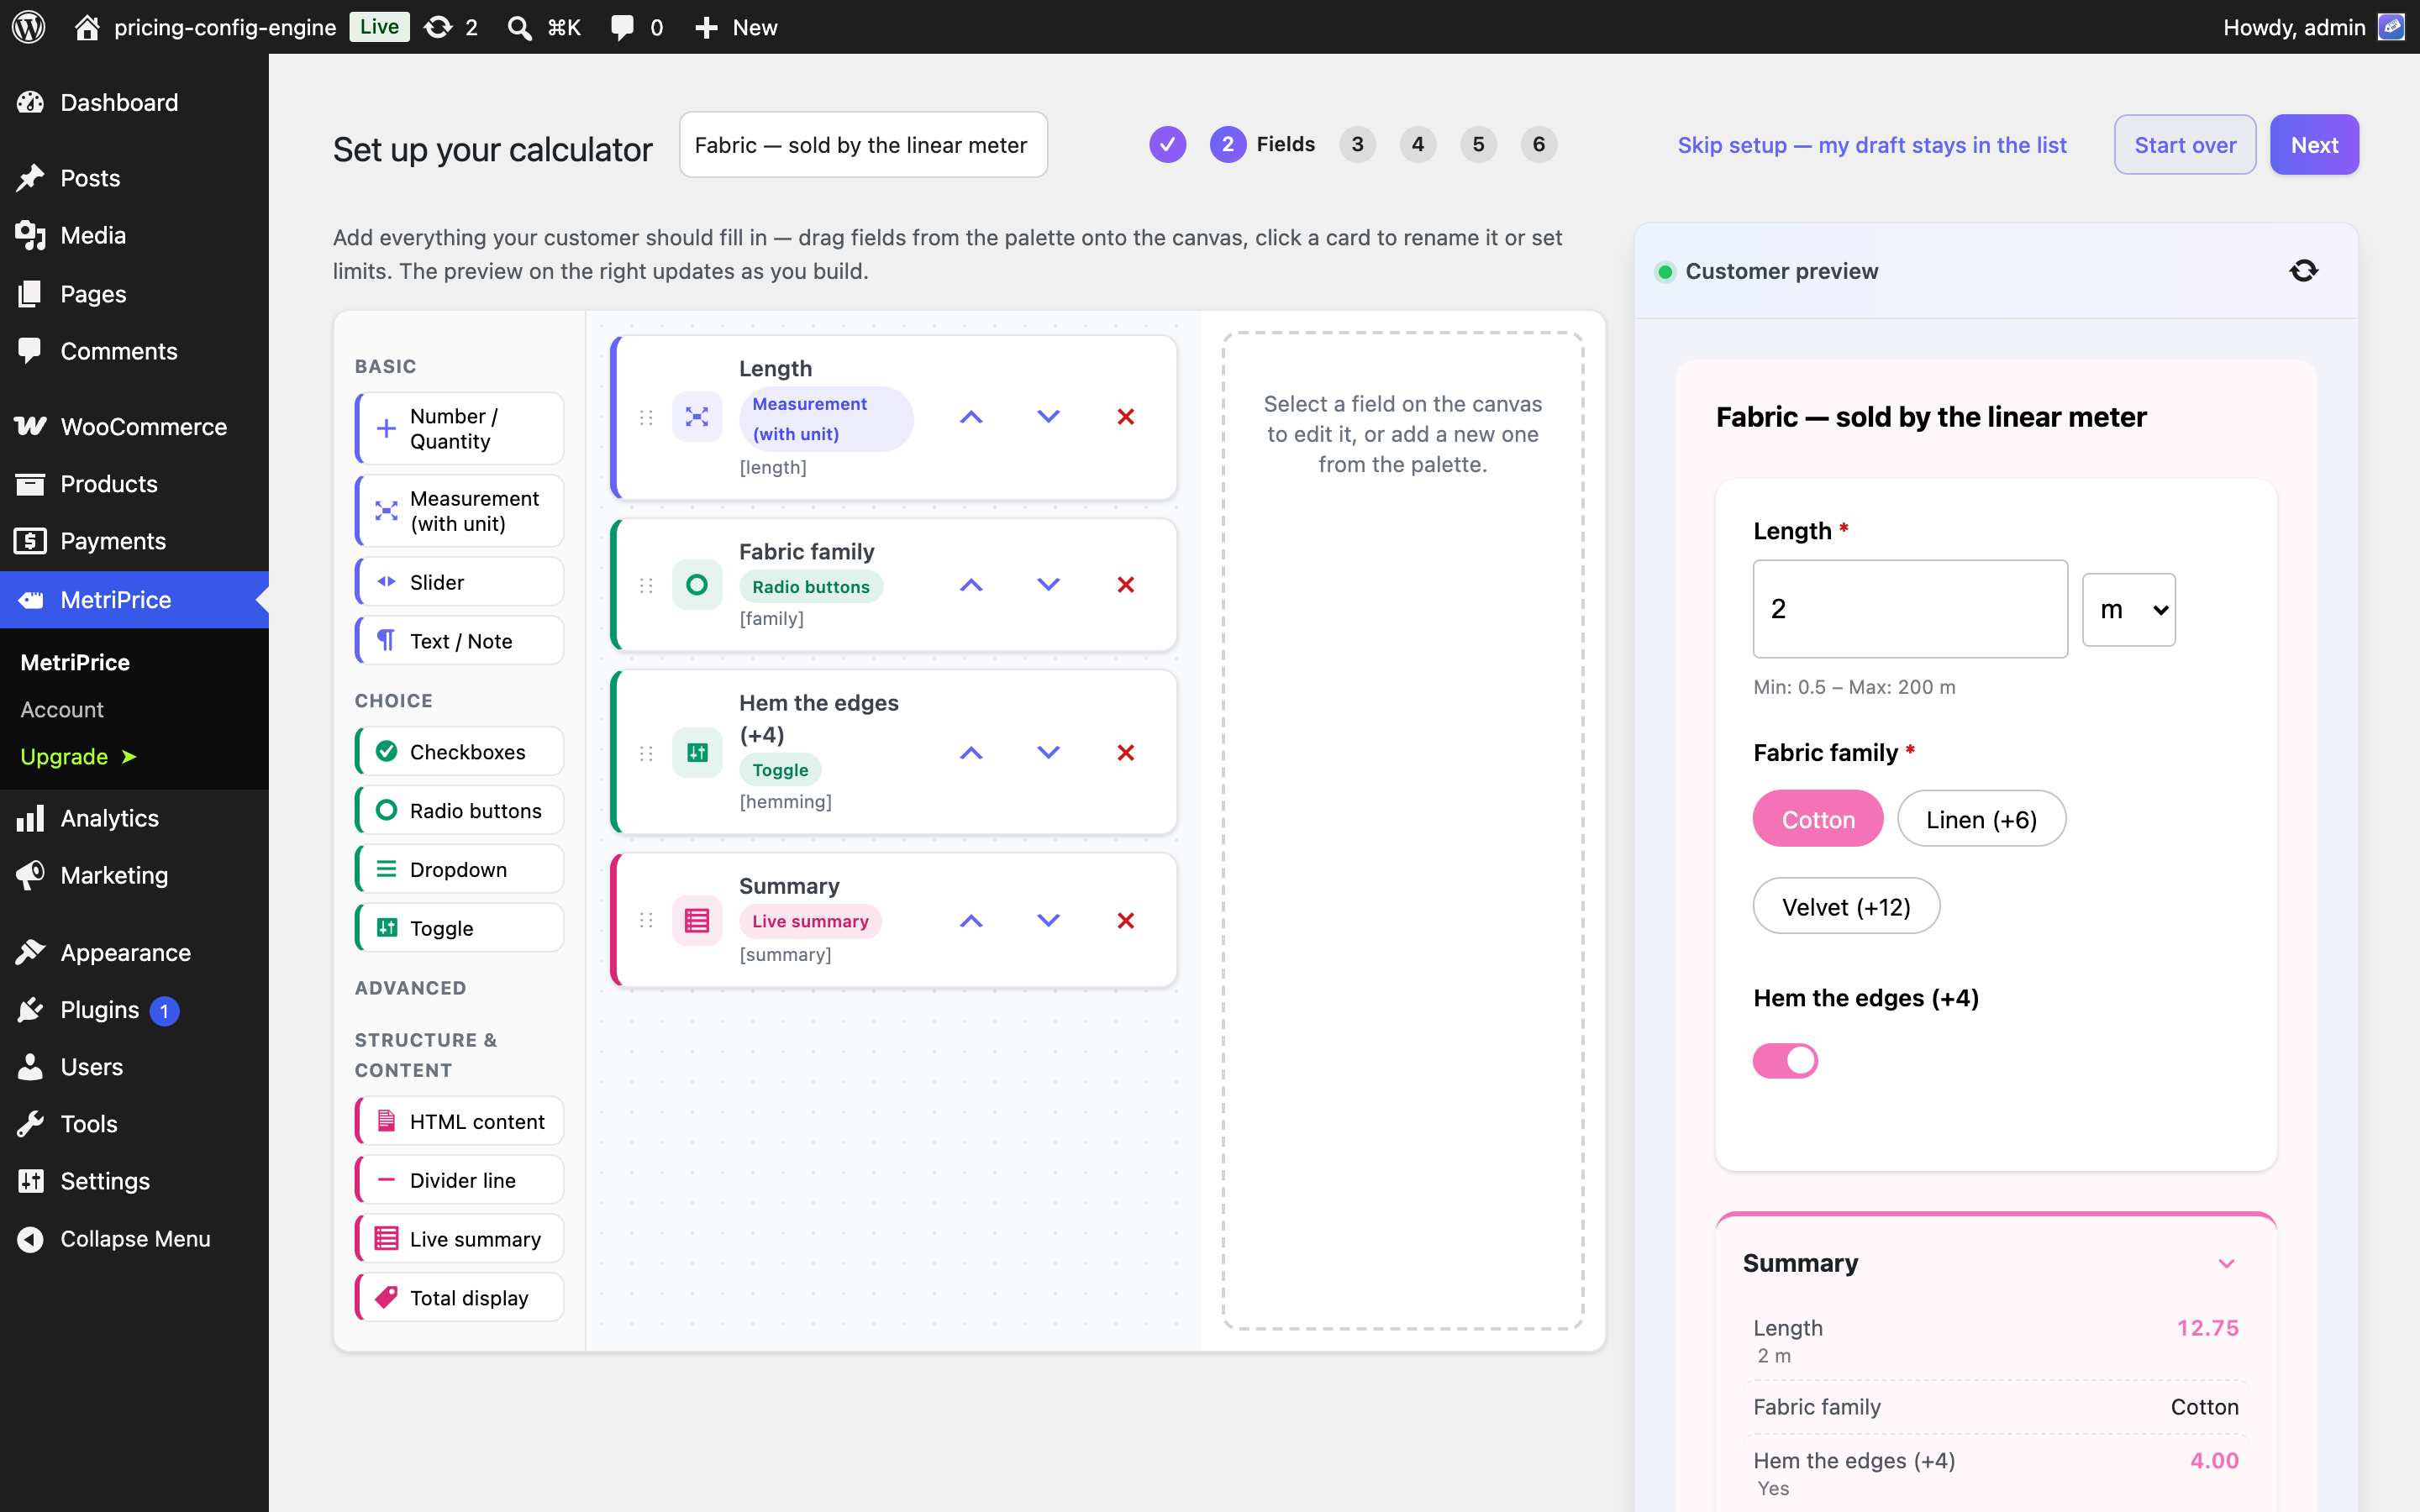Add a Divider line field
Screen dimensions: 2420x1512
click(x=460, y=1180)
